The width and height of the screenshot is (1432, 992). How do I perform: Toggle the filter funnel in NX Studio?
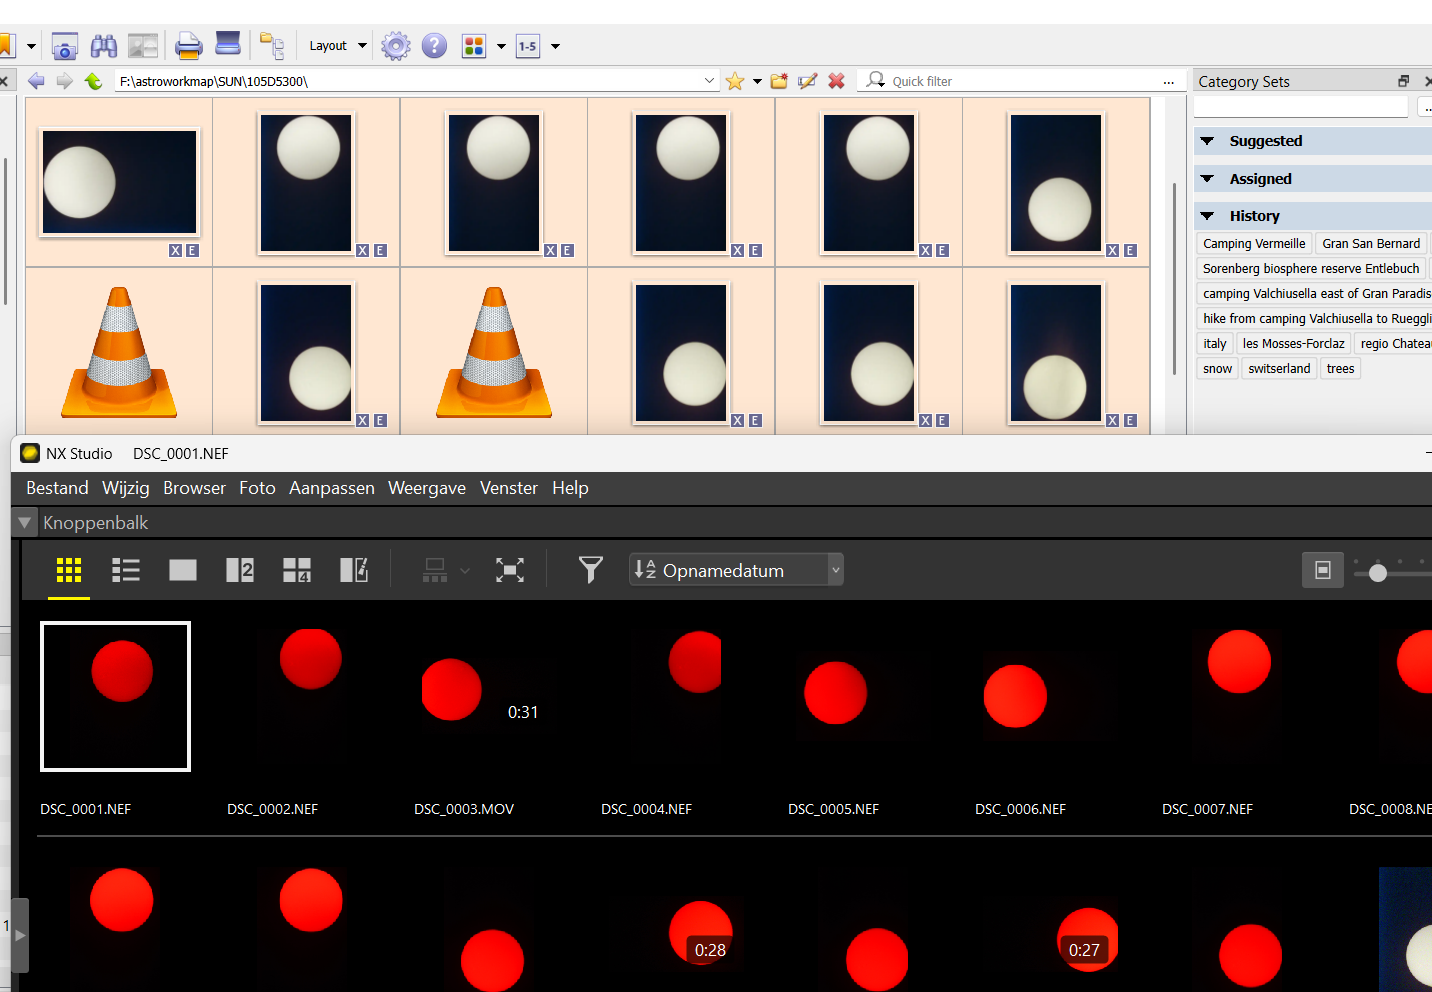click(591, 570)
